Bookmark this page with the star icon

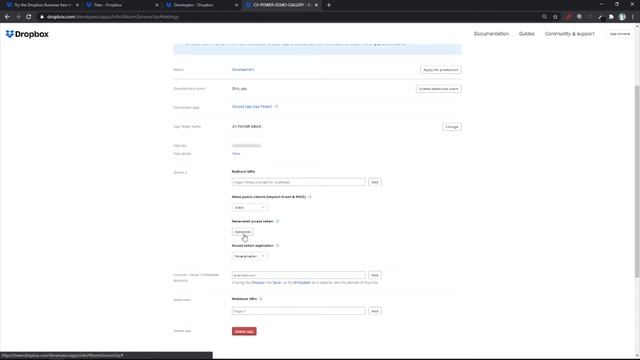[x=556, y=17]
